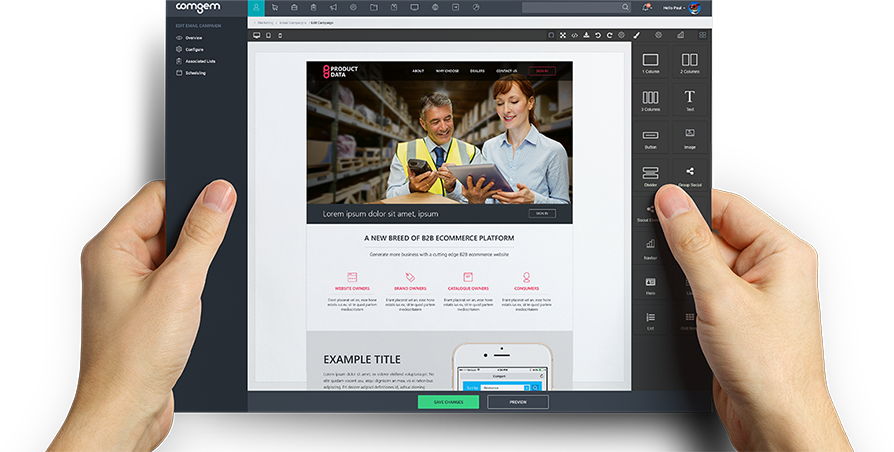This screenshot has width=894, height=452.
Task: Select the Text block
Action: coord(690,100)
